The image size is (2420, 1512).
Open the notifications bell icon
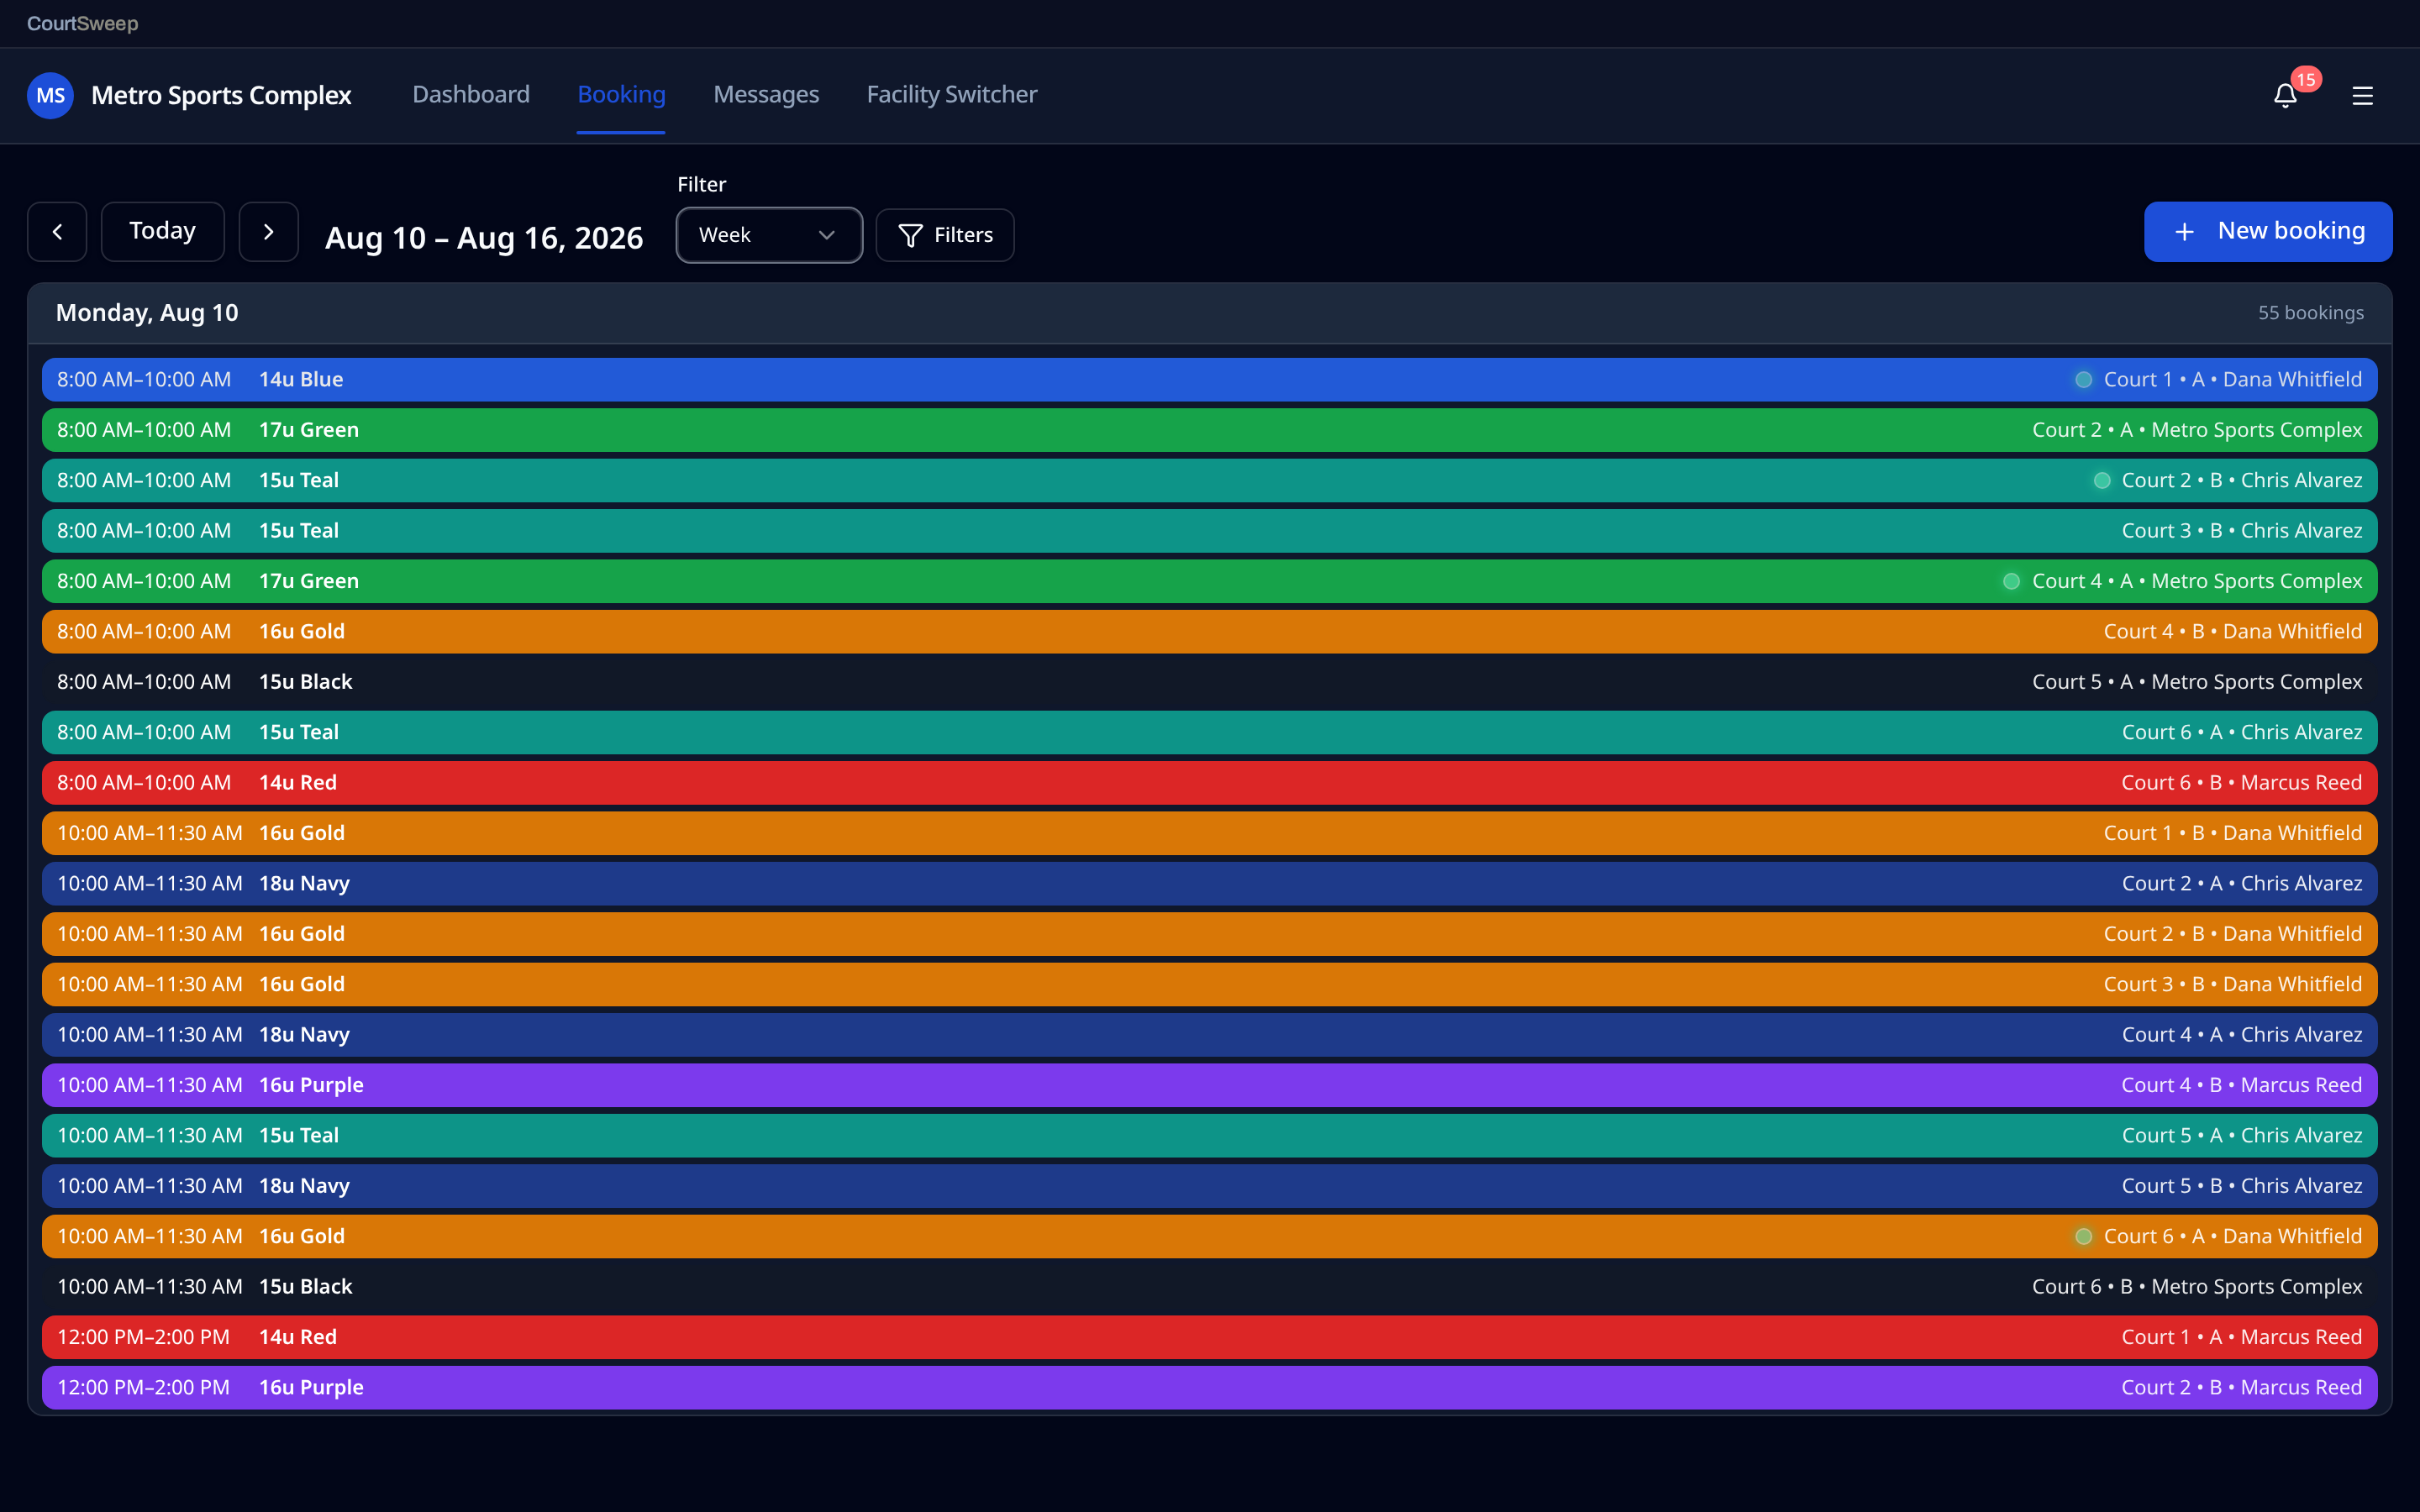[2285, 95]
